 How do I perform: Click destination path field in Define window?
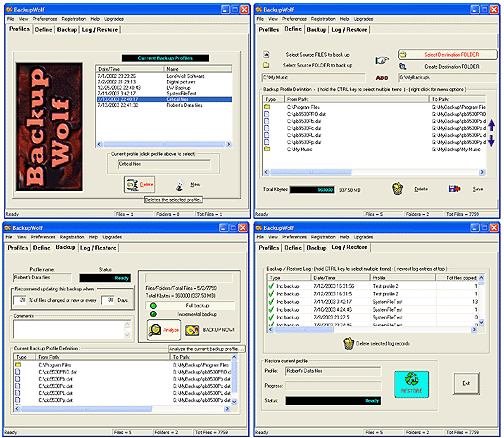tap(448, 78)
